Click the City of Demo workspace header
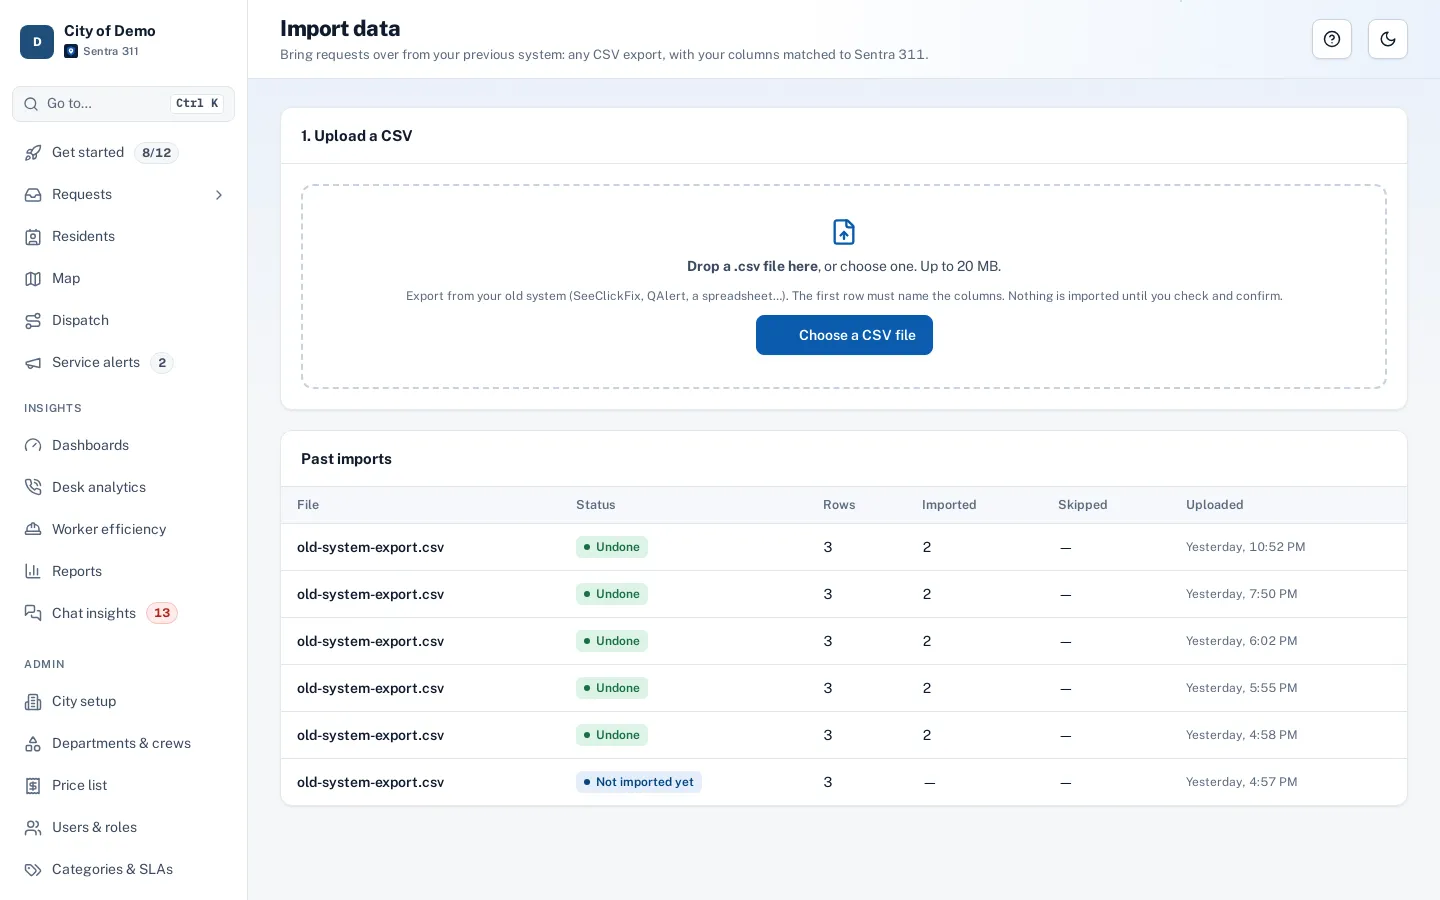1440x900 pixels. (123, 41)
